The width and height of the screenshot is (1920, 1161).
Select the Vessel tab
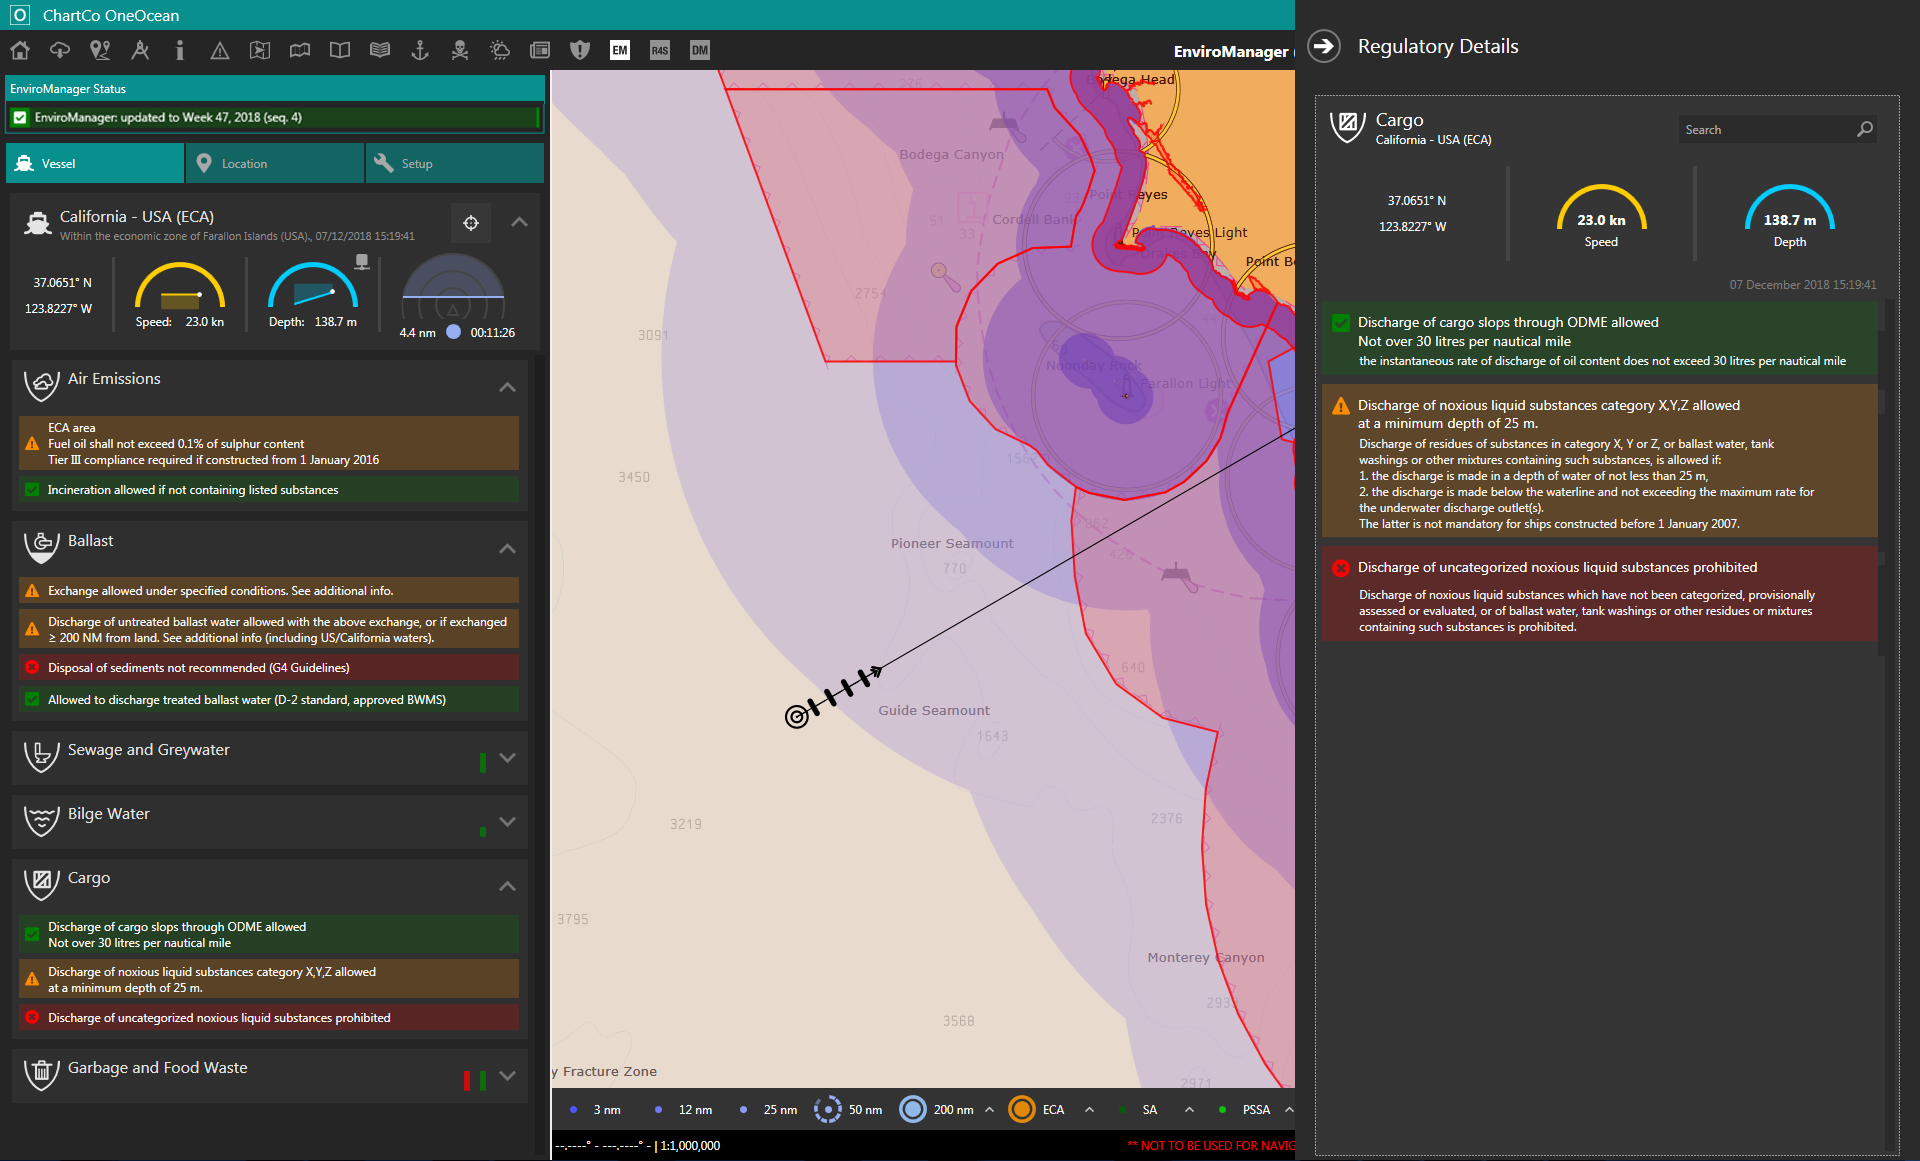tap(96, 163)
